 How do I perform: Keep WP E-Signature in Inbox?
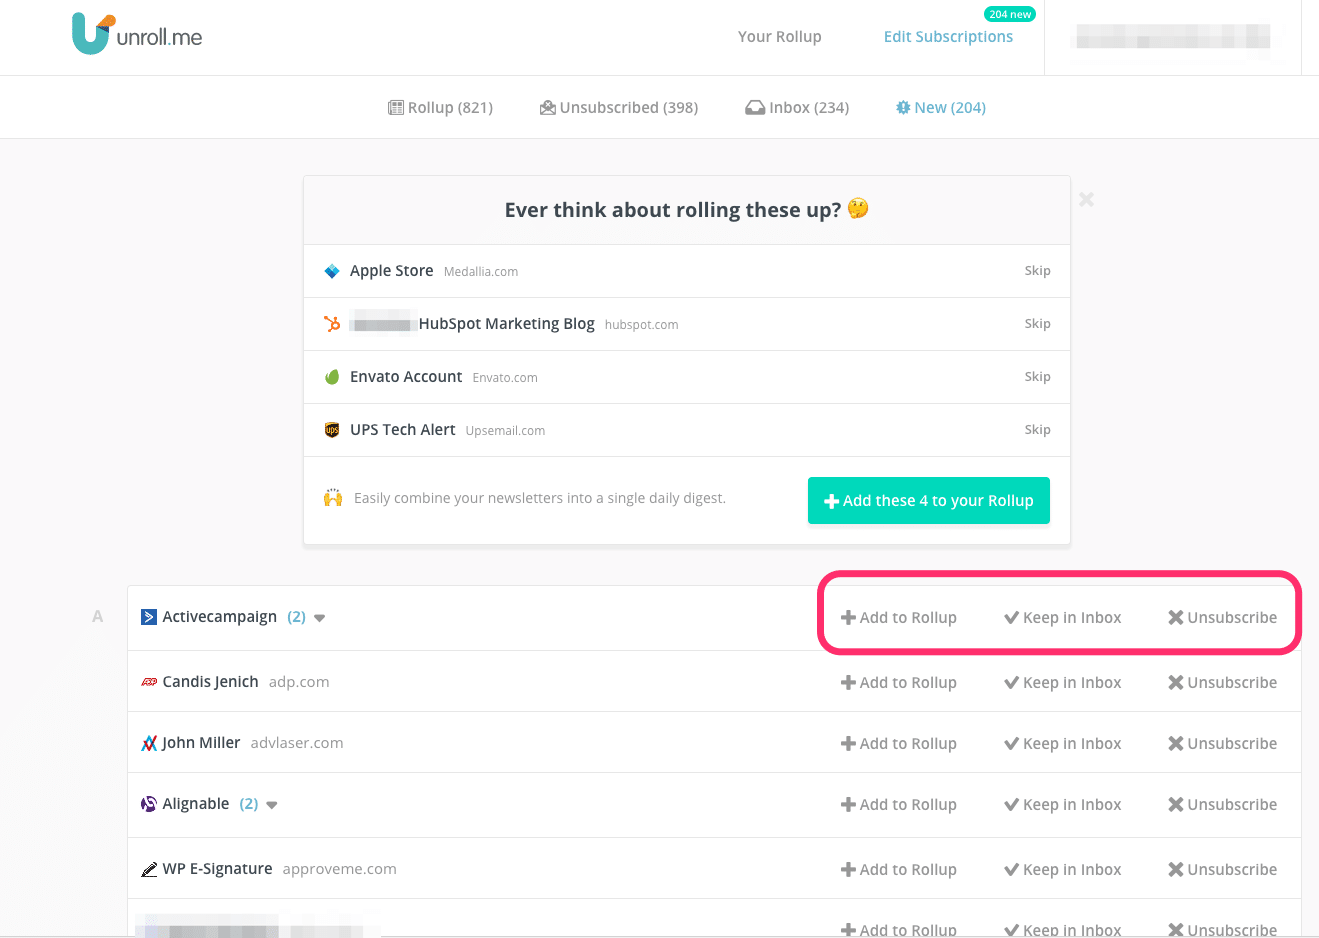click(x=1062, y=870)
